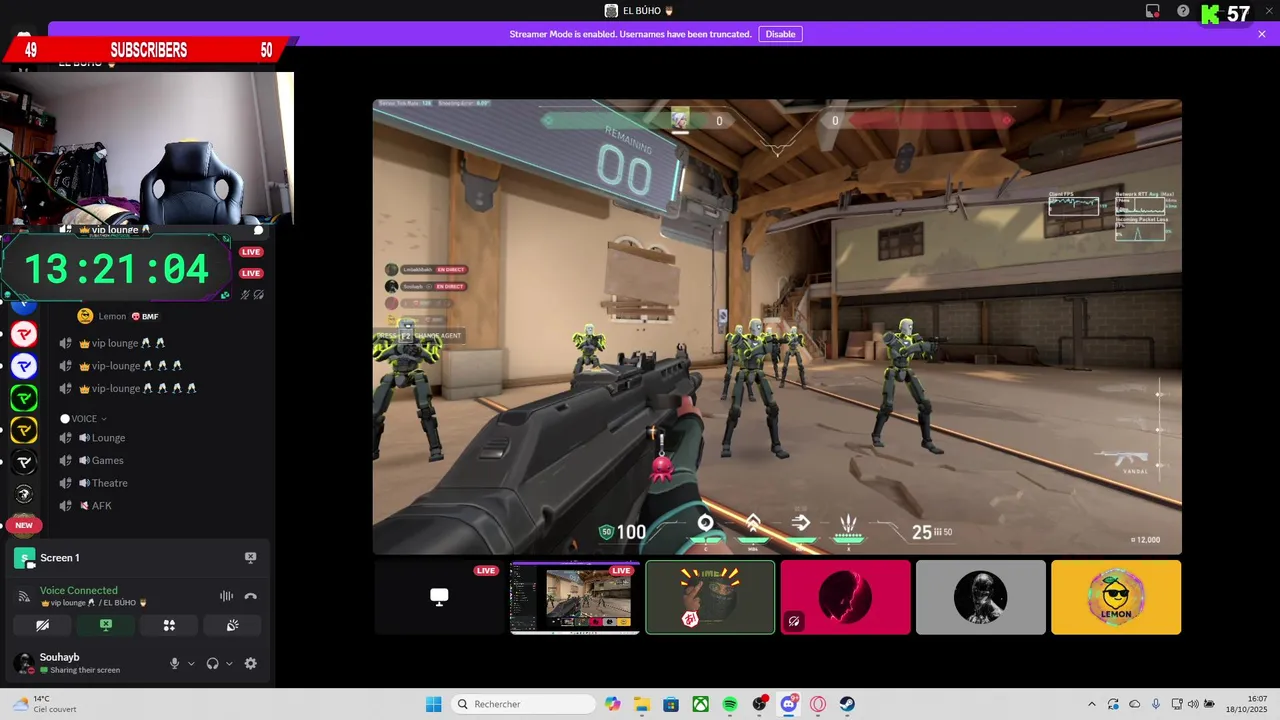
Task: Toggle screen share button in voice panel
Action: tap(105, 625)
